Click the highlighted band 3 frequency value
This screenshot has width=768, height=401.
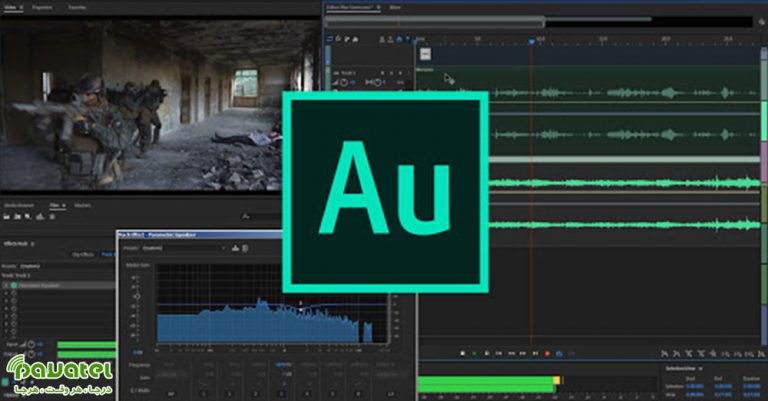[x=283, y=364]
